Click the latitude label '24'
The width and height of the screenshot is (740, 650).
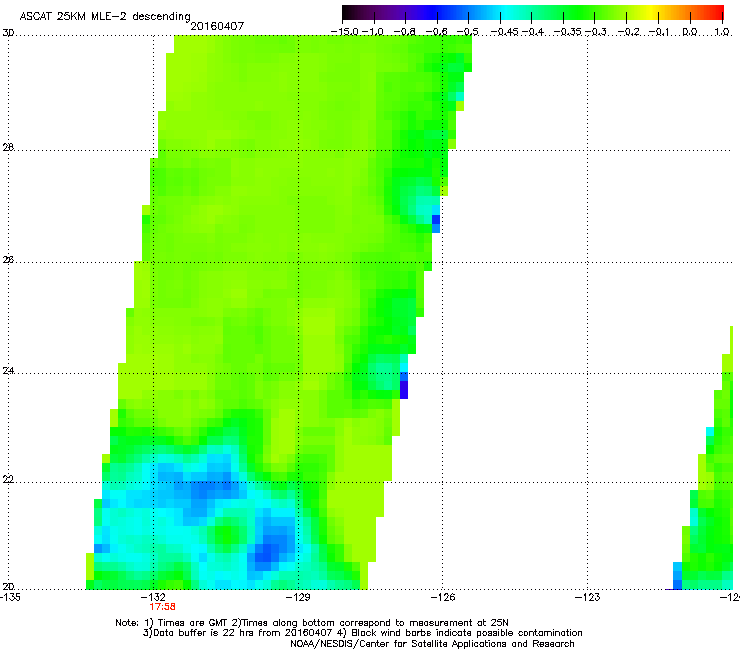coord(8,371)
